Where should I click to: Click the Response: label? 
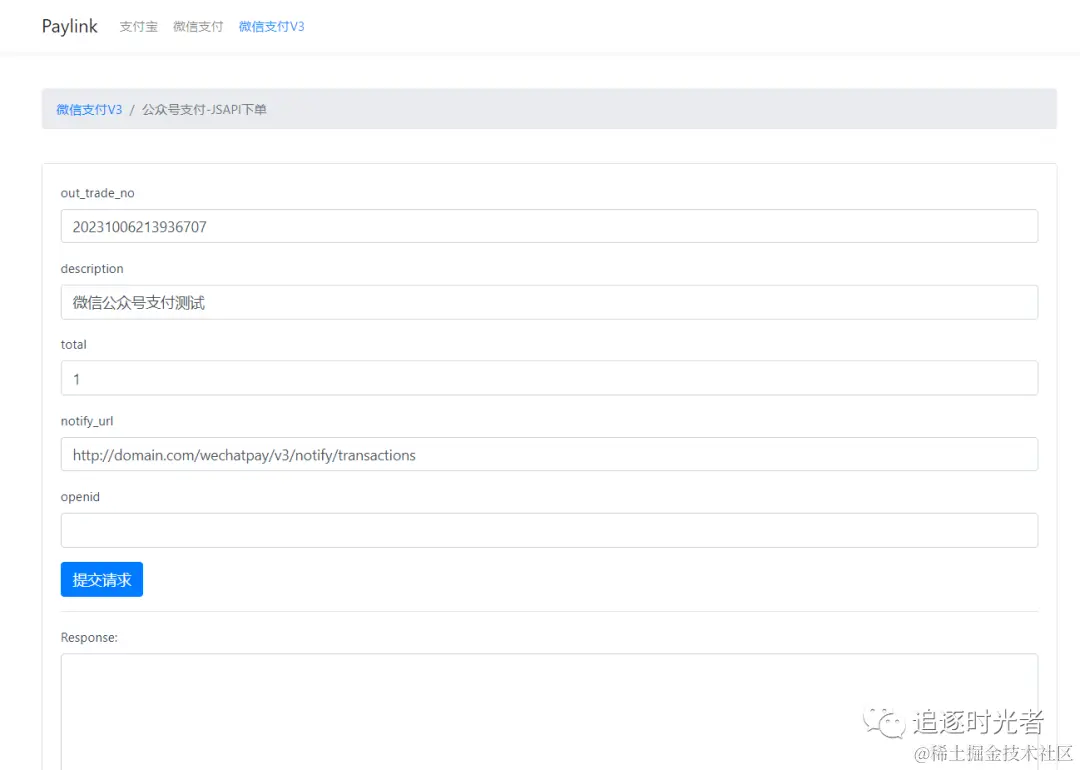coord(89,637)
